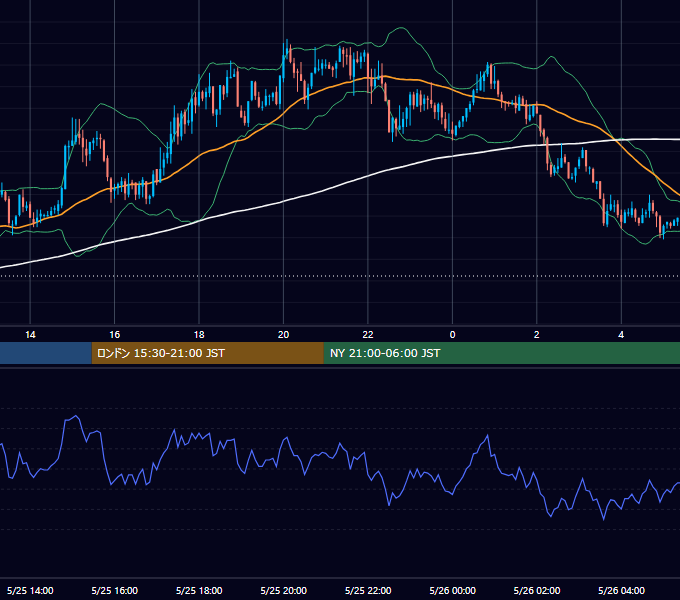Image resolution: width=680 pixels, height=600 pixels.
Task: Click the 5/25 22:00 date label
Action: pyautogui.click(x=368, y=590)
